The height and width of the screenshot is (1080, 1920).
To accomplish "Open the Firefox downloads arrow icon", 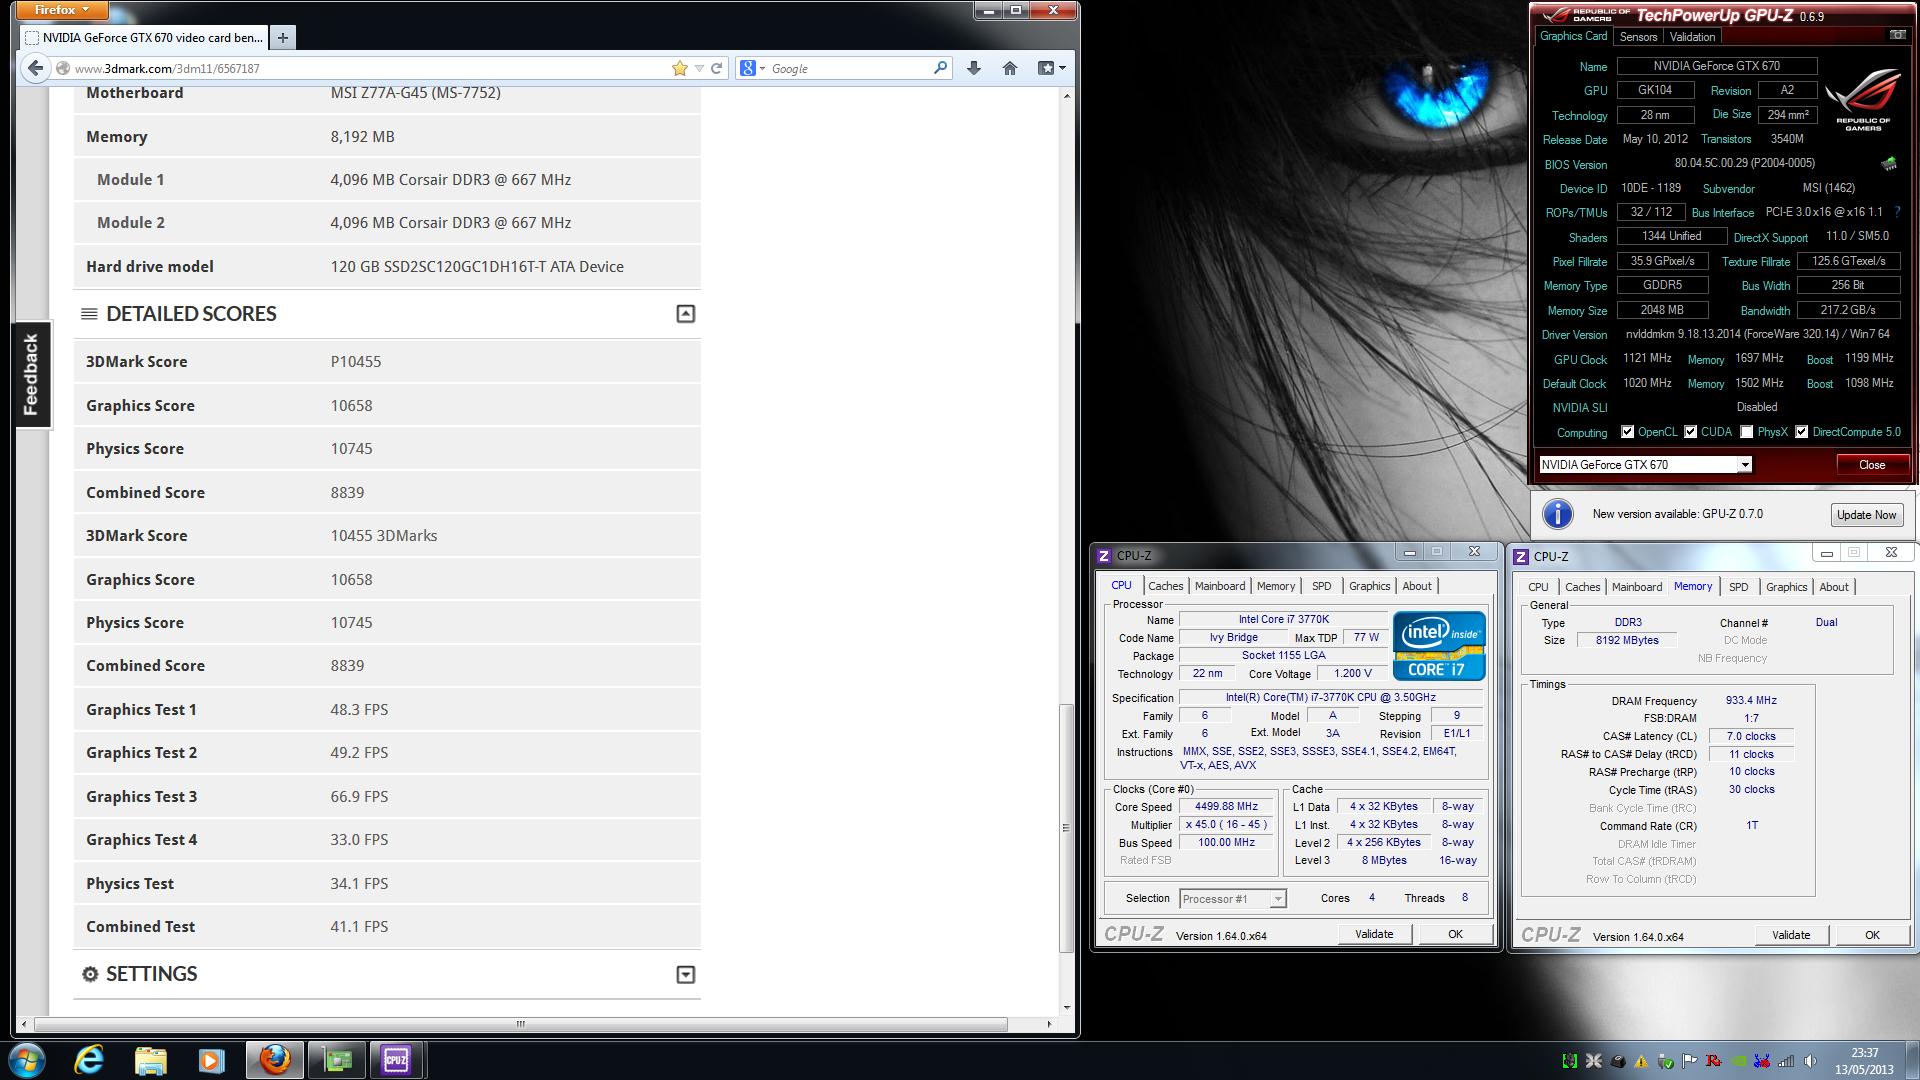I will 973,68.
